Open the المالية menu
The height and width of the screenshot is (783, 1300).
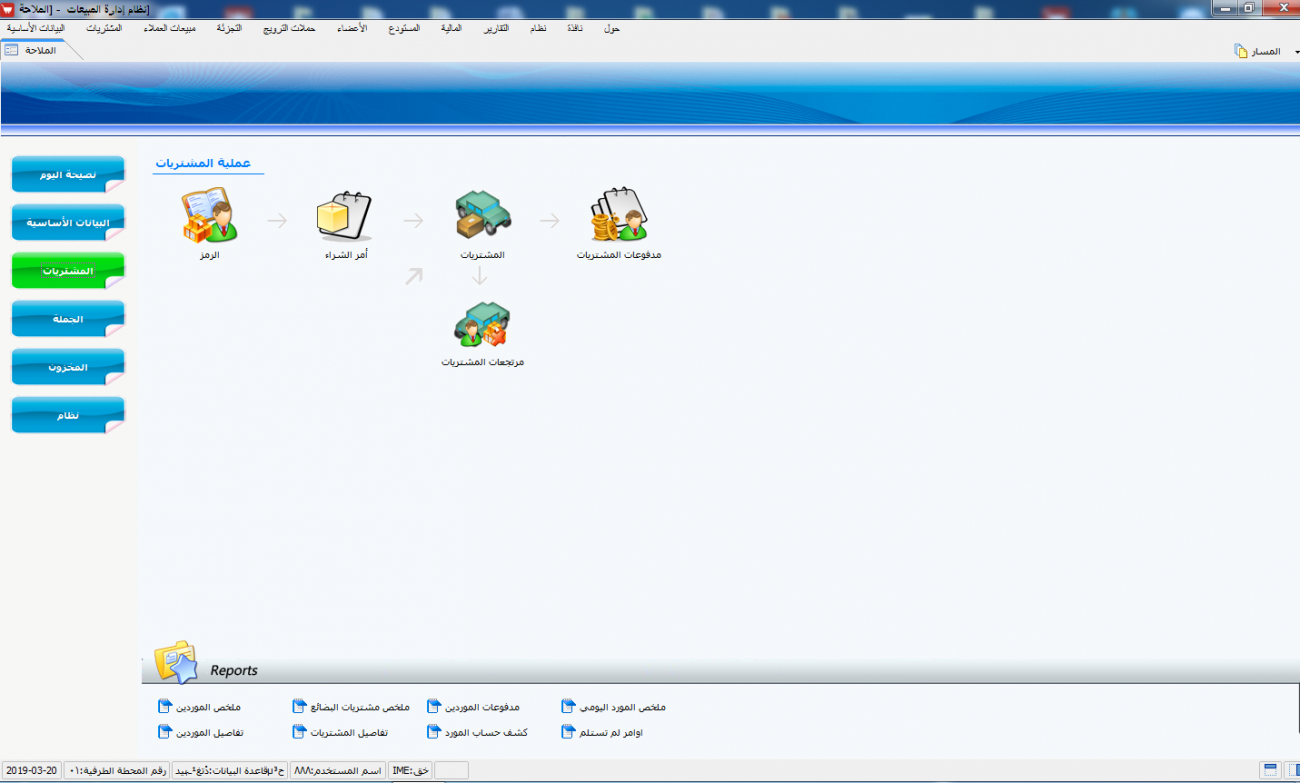(x=452, y=28)
